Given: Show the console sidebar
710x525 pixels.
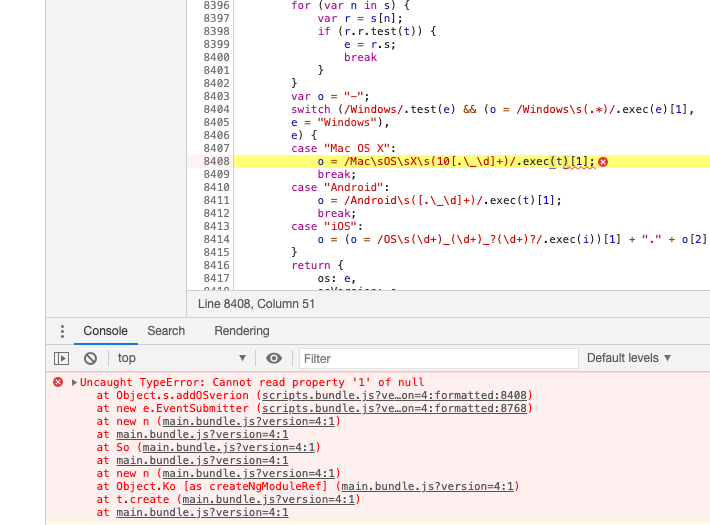Looking at the screenshot, I should [x=62, y=359].
